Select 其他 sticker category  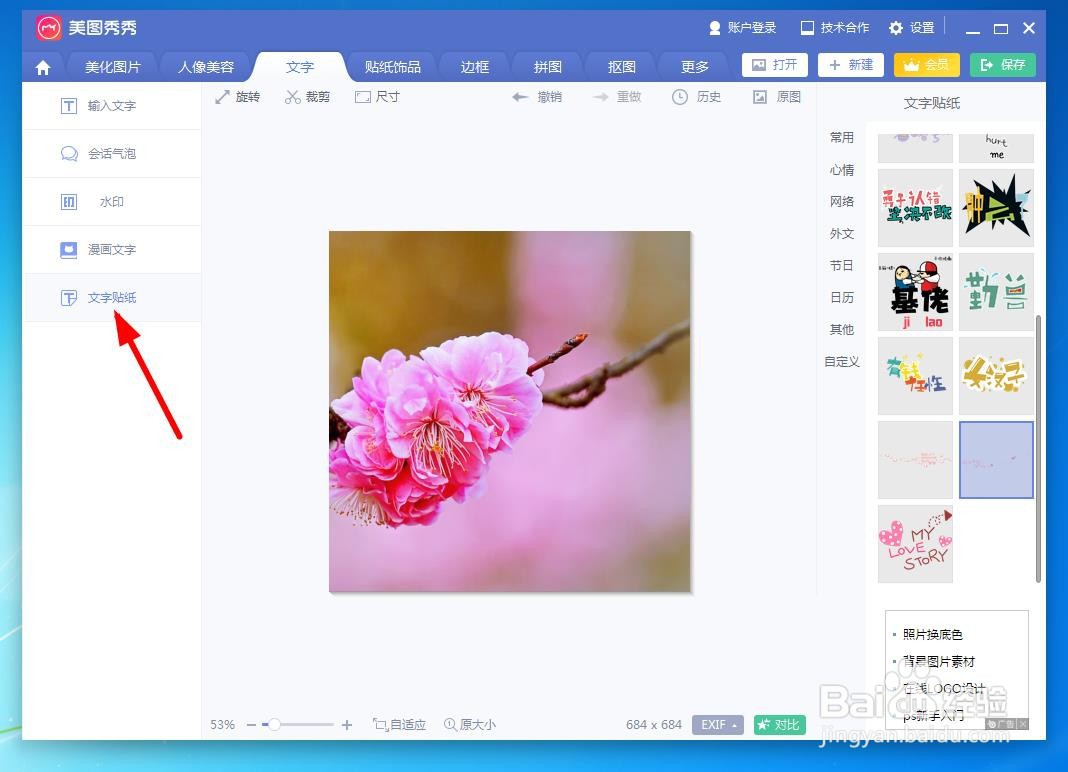click(x=842, y=330)
